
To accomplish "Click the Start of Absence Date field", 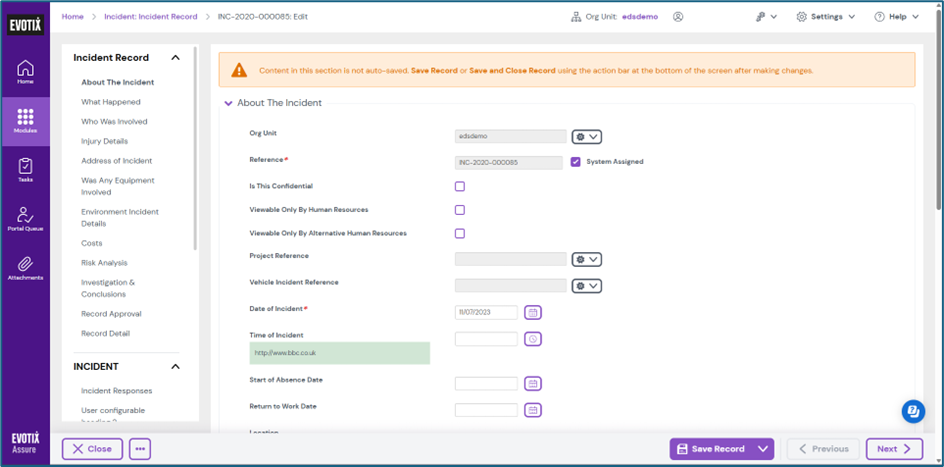I will tap(486, 383).
